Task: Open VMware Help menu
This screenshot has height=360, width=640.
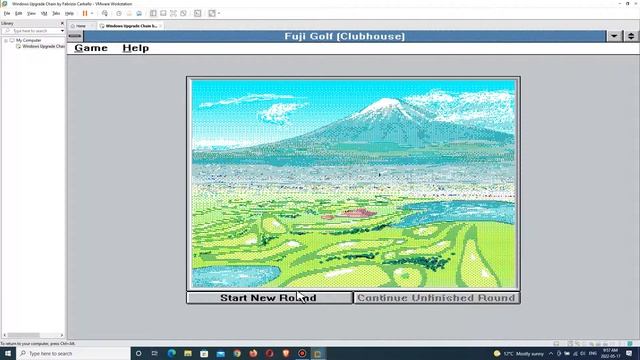Action: pyautogui.click(x=69, y=13)
